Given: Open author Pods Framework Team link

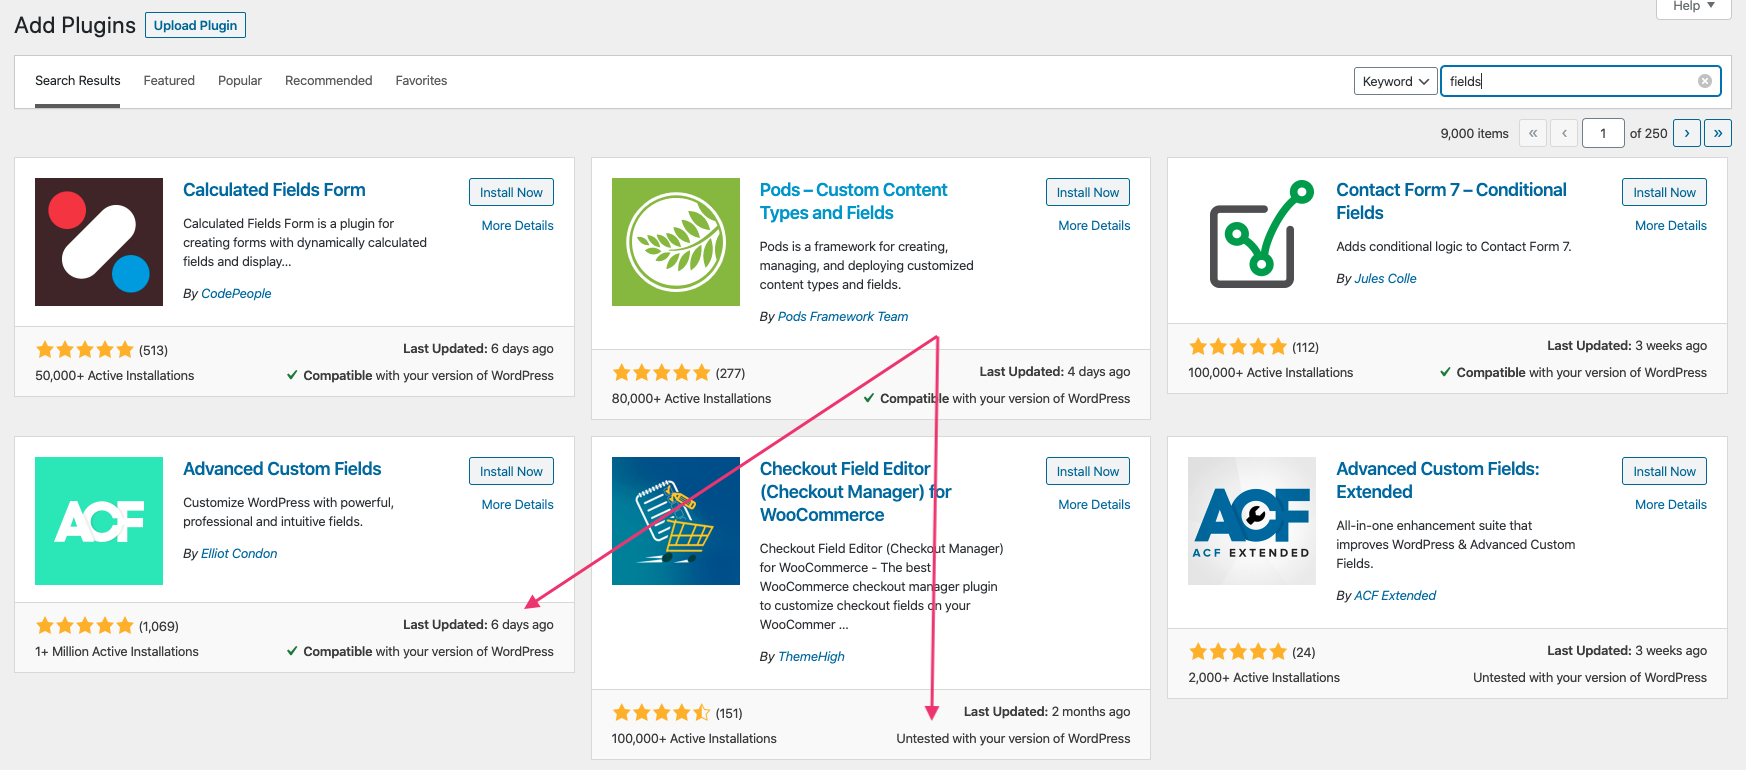Looking at the screenshot, I should click(x=843, y=317).
